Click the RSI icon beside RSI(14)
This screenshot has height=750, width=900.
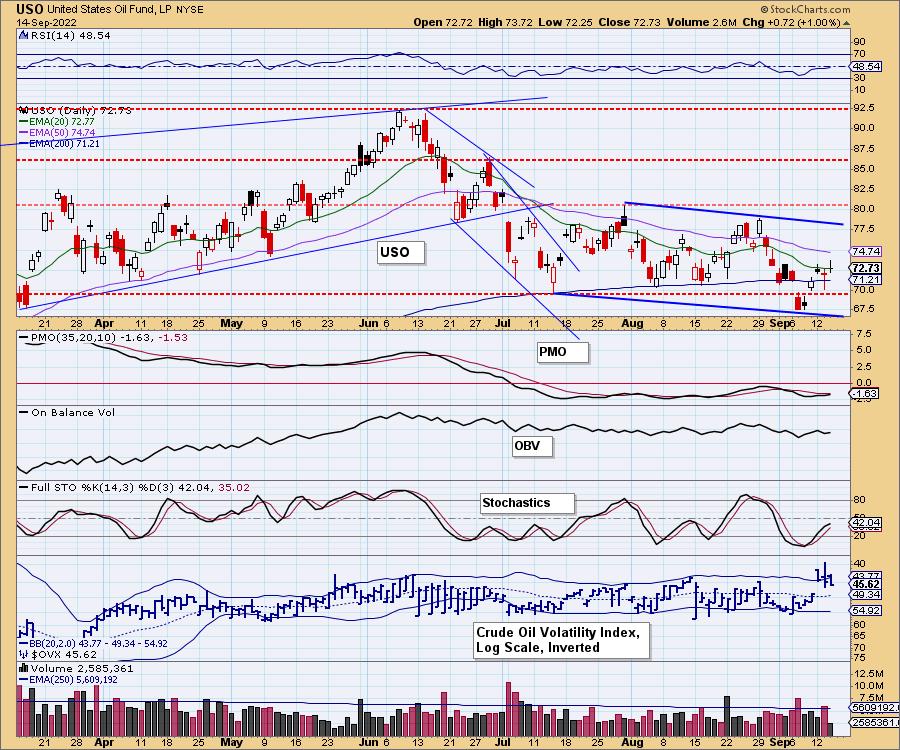click(23, 35)
